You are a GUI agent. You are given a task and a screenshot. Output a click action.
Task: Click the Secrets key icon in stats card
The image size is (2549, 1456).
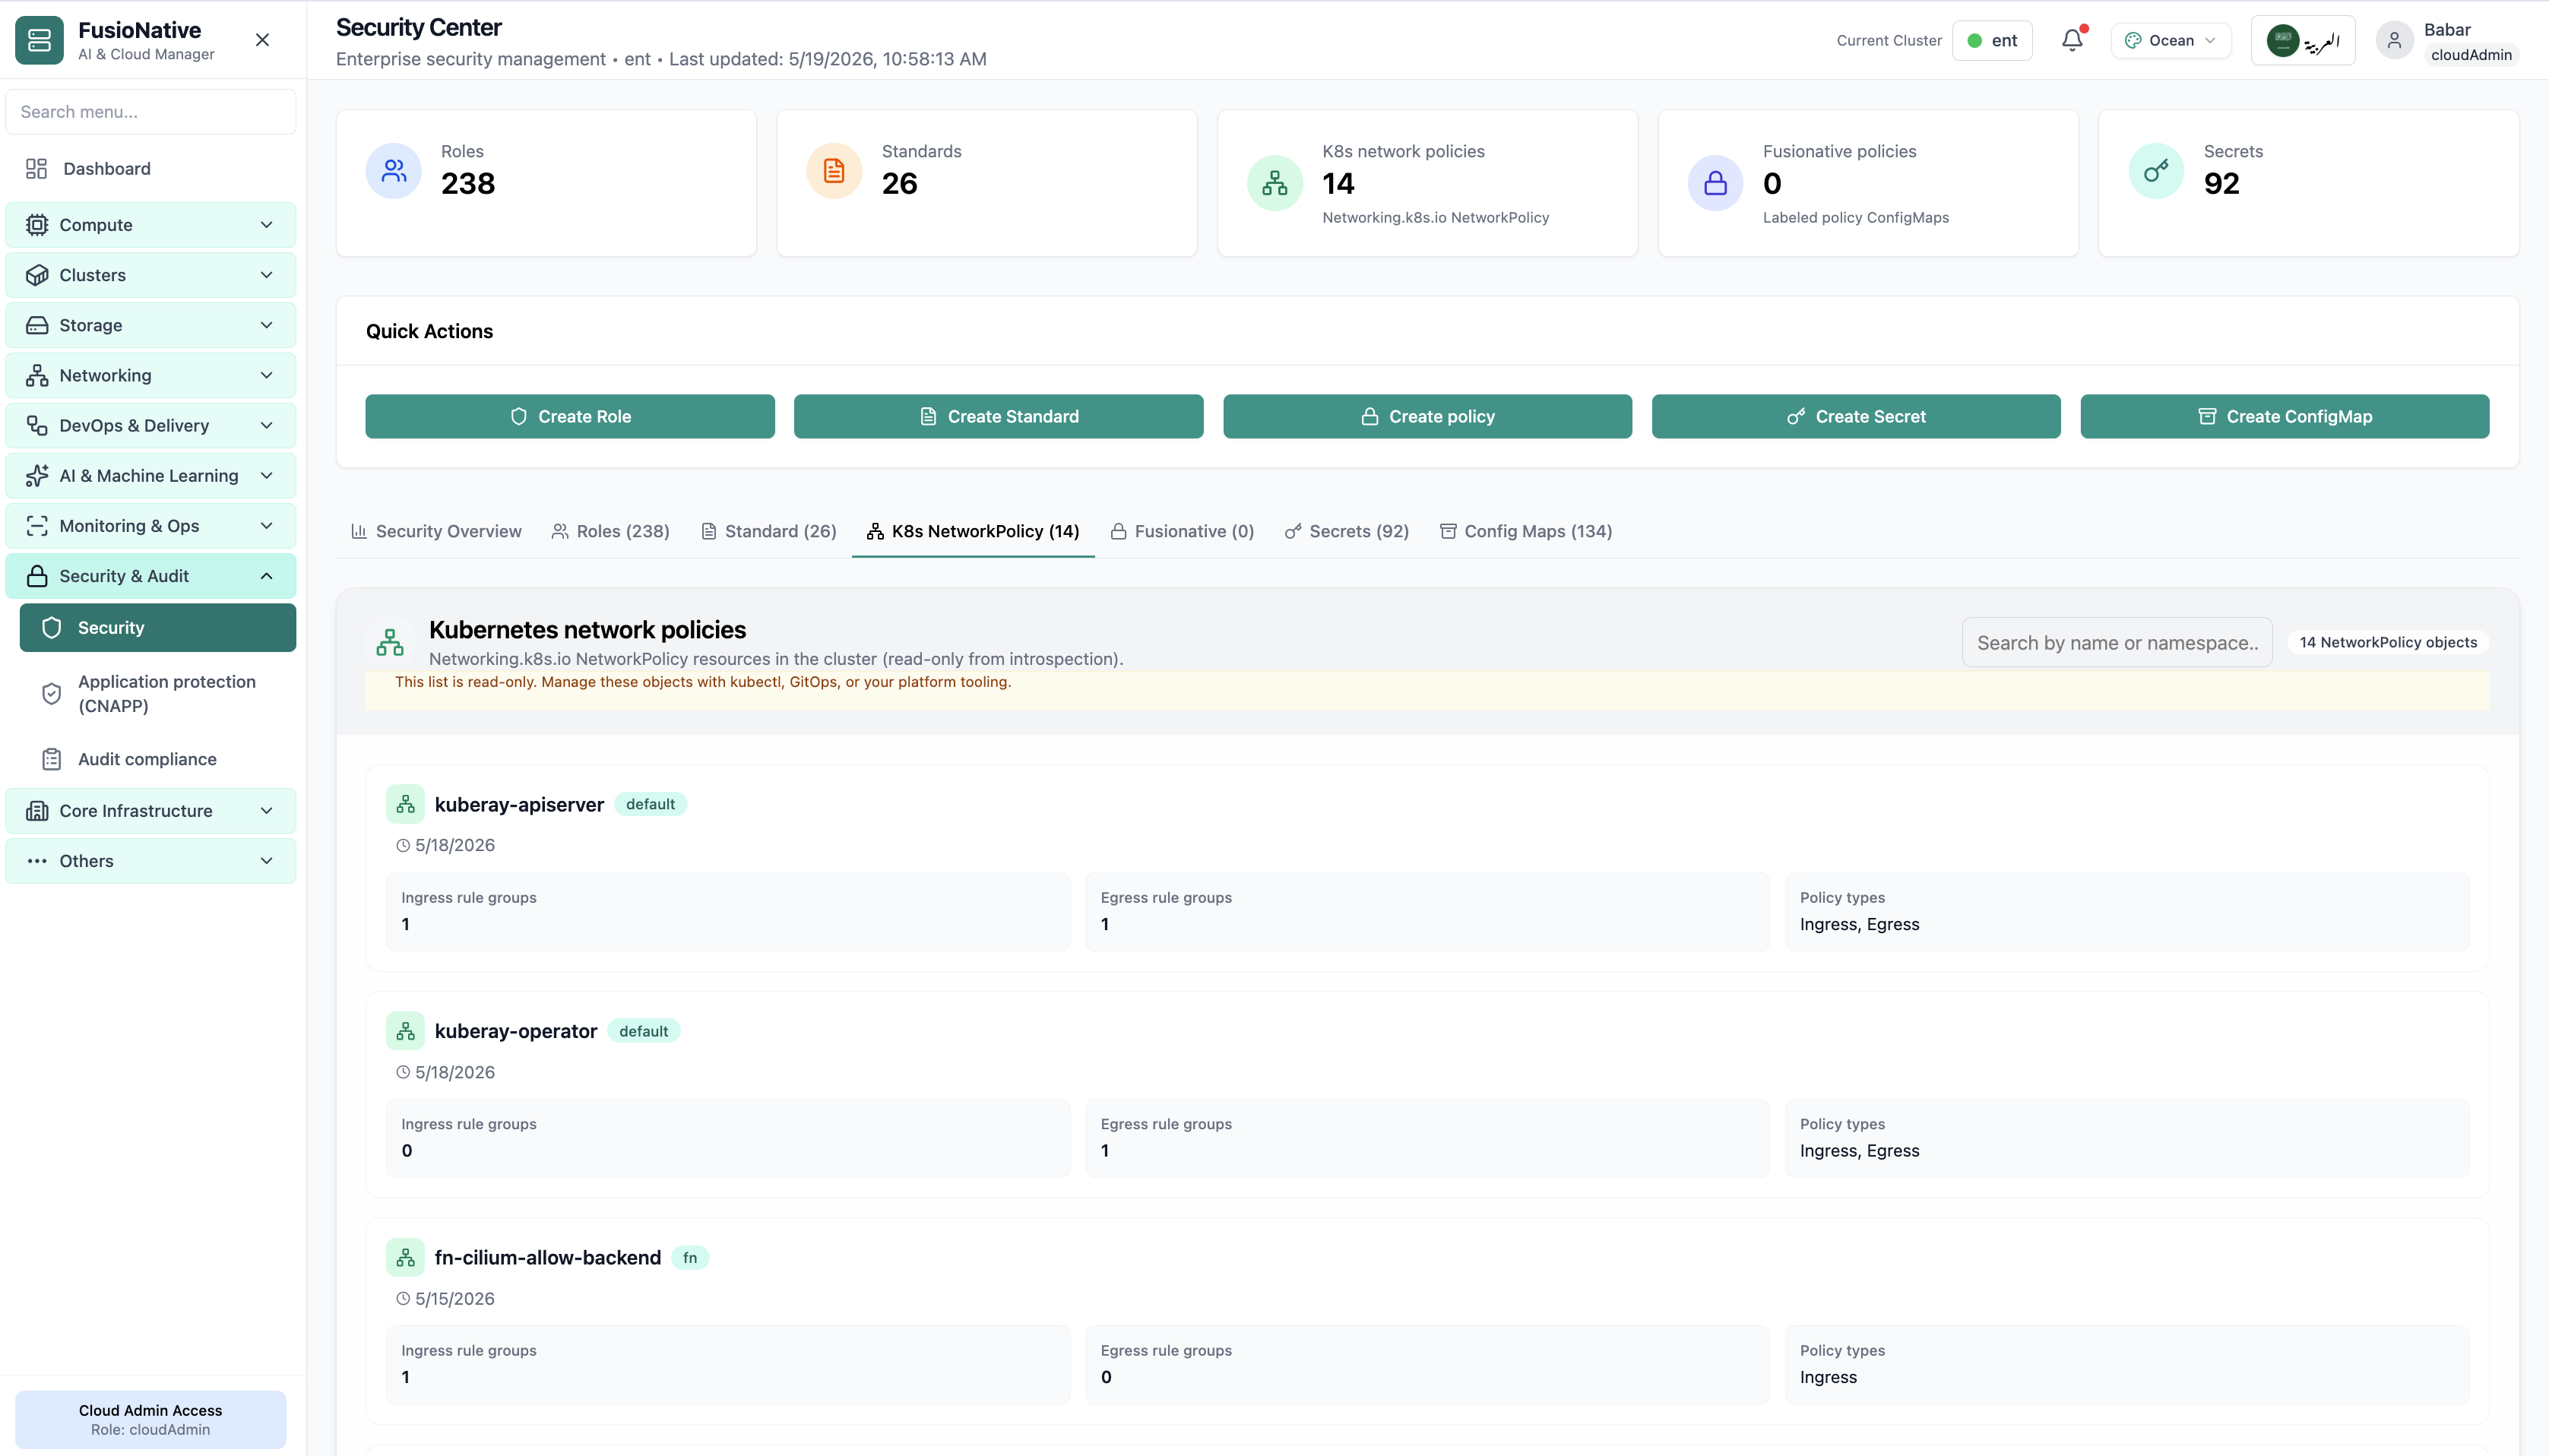(2156, 171)
